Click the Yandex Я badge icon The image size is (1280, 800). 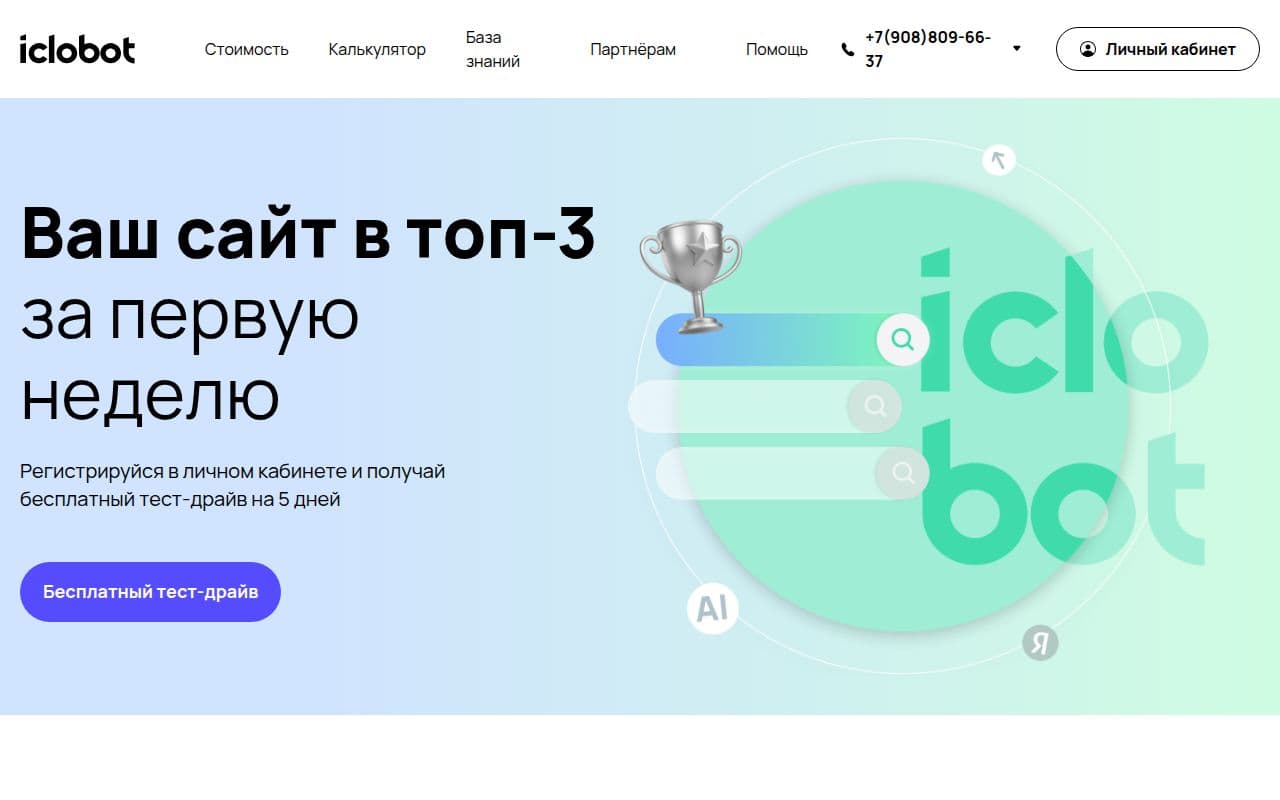[1040, 642]
